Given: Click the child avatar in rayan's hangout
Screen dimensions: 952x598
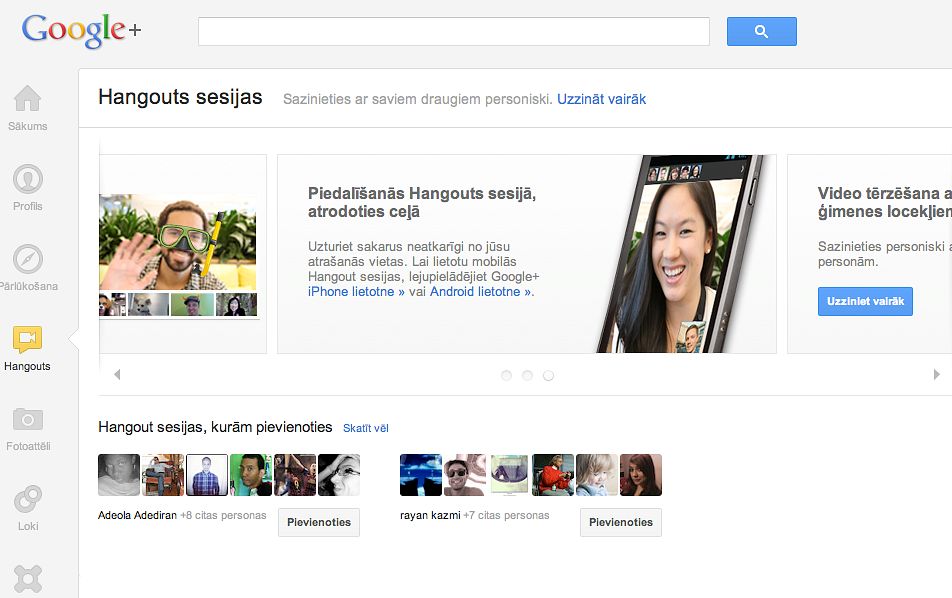Looking at the screenshot, I should [597, 475].
